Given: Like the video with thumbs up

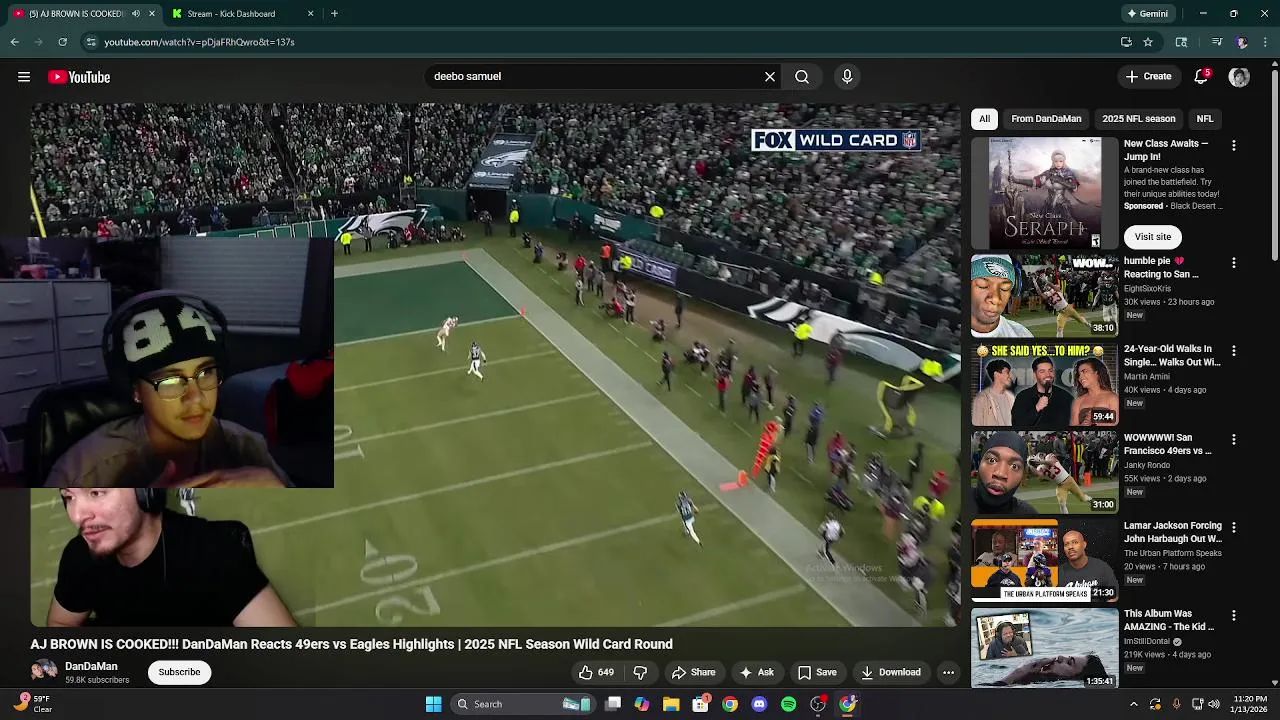Looking at the screenshot, I should 597,672.
